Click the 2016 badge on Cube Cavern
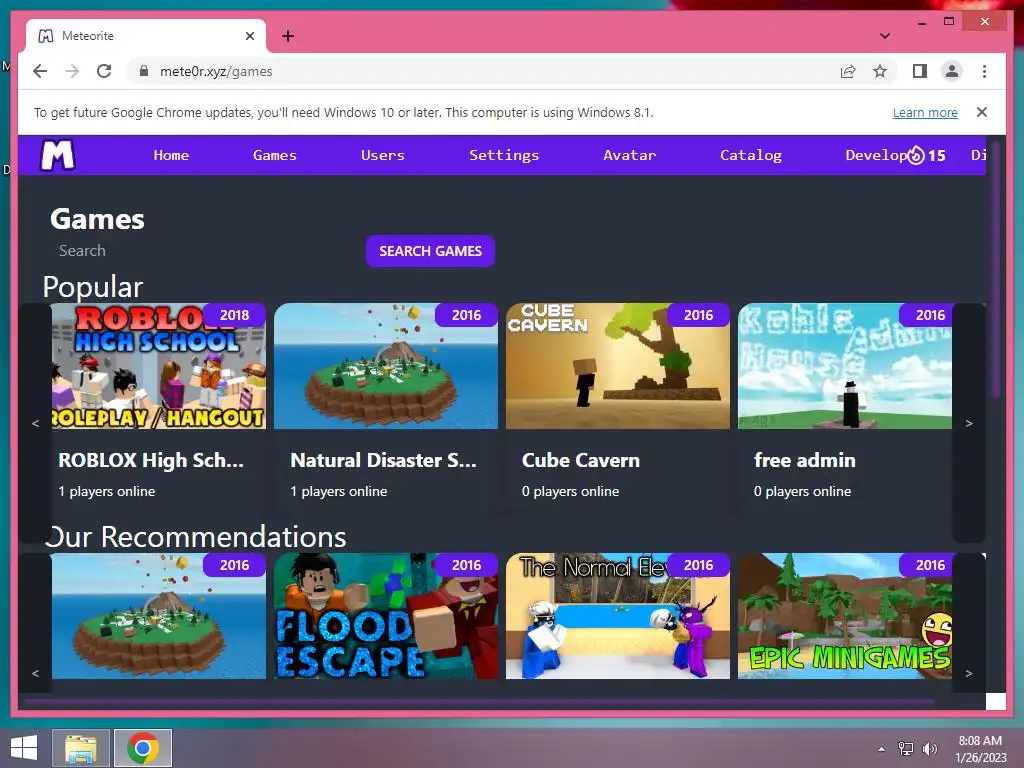 point(698,315)
